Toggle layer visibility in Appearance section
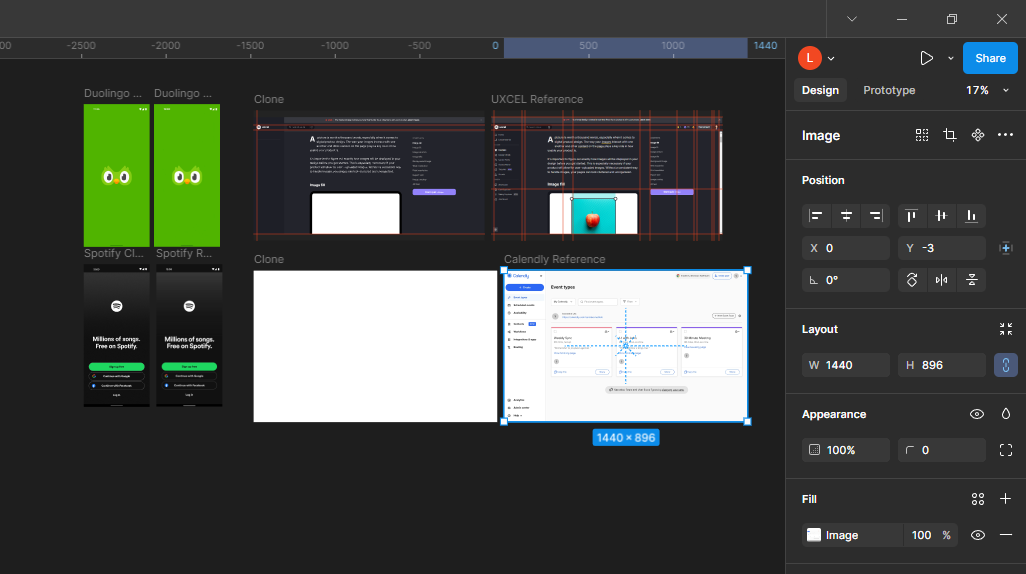 point(978,414)
